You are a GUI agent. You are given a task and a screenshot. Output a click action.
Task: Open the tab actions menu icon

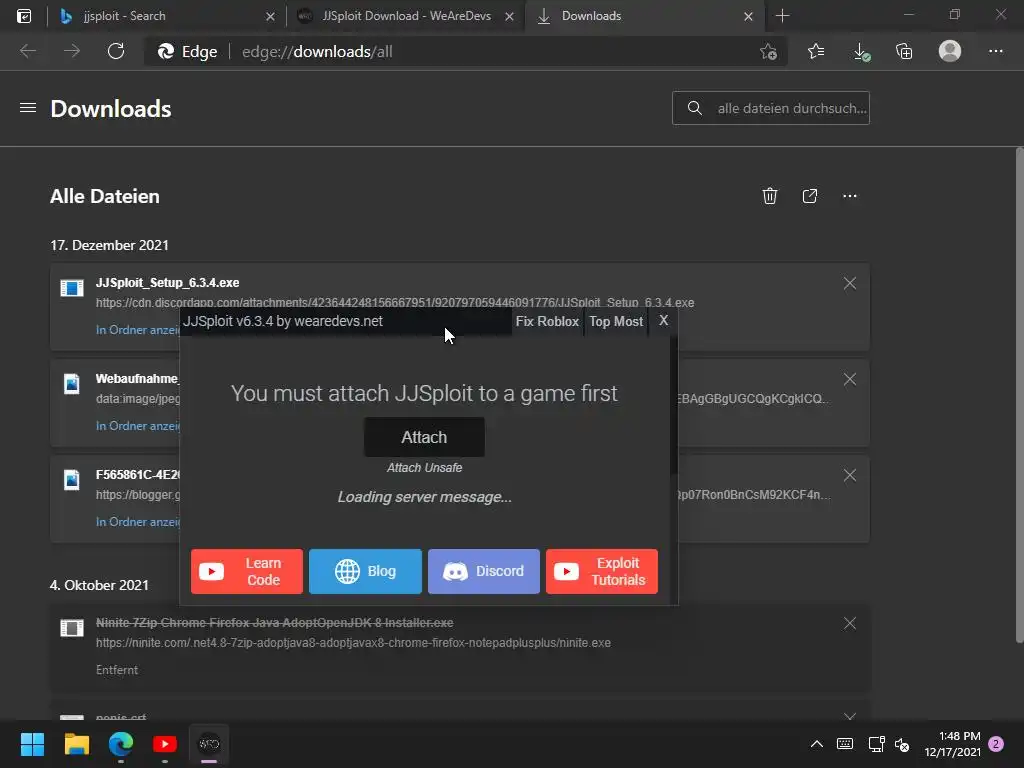pos(24,16)
